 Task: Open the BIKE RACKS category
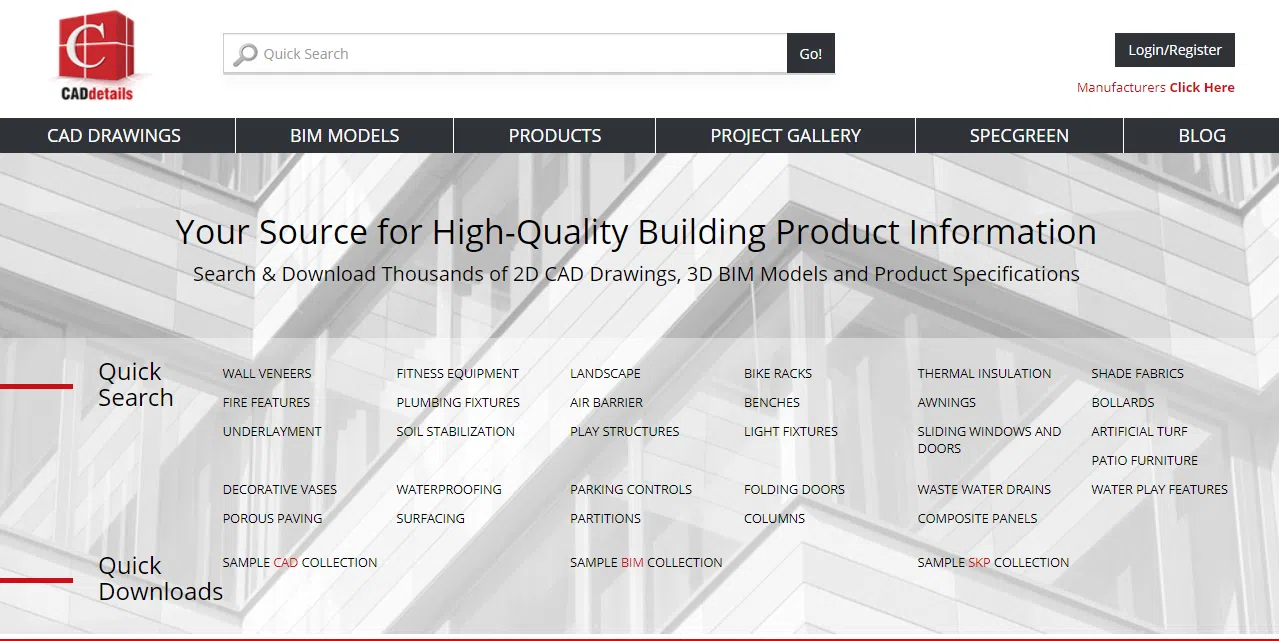pos(778,373)
